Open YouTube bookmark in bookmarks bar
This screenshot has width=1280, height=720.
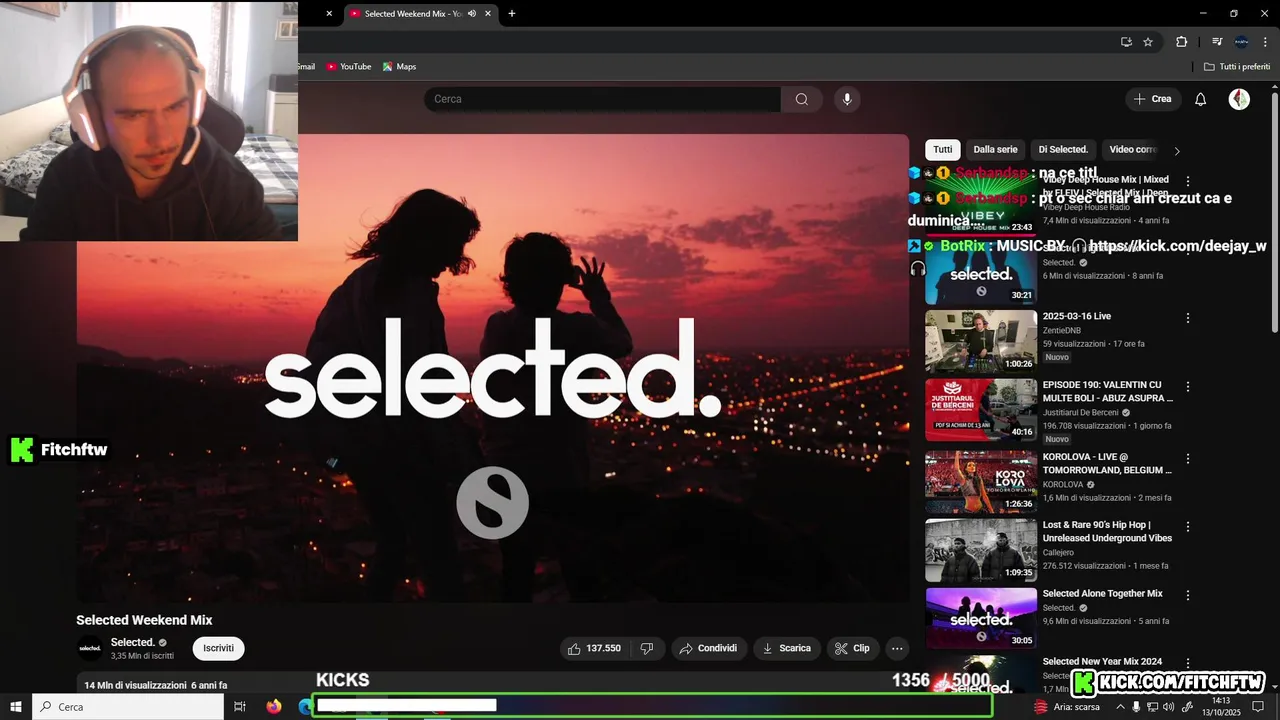348,67
